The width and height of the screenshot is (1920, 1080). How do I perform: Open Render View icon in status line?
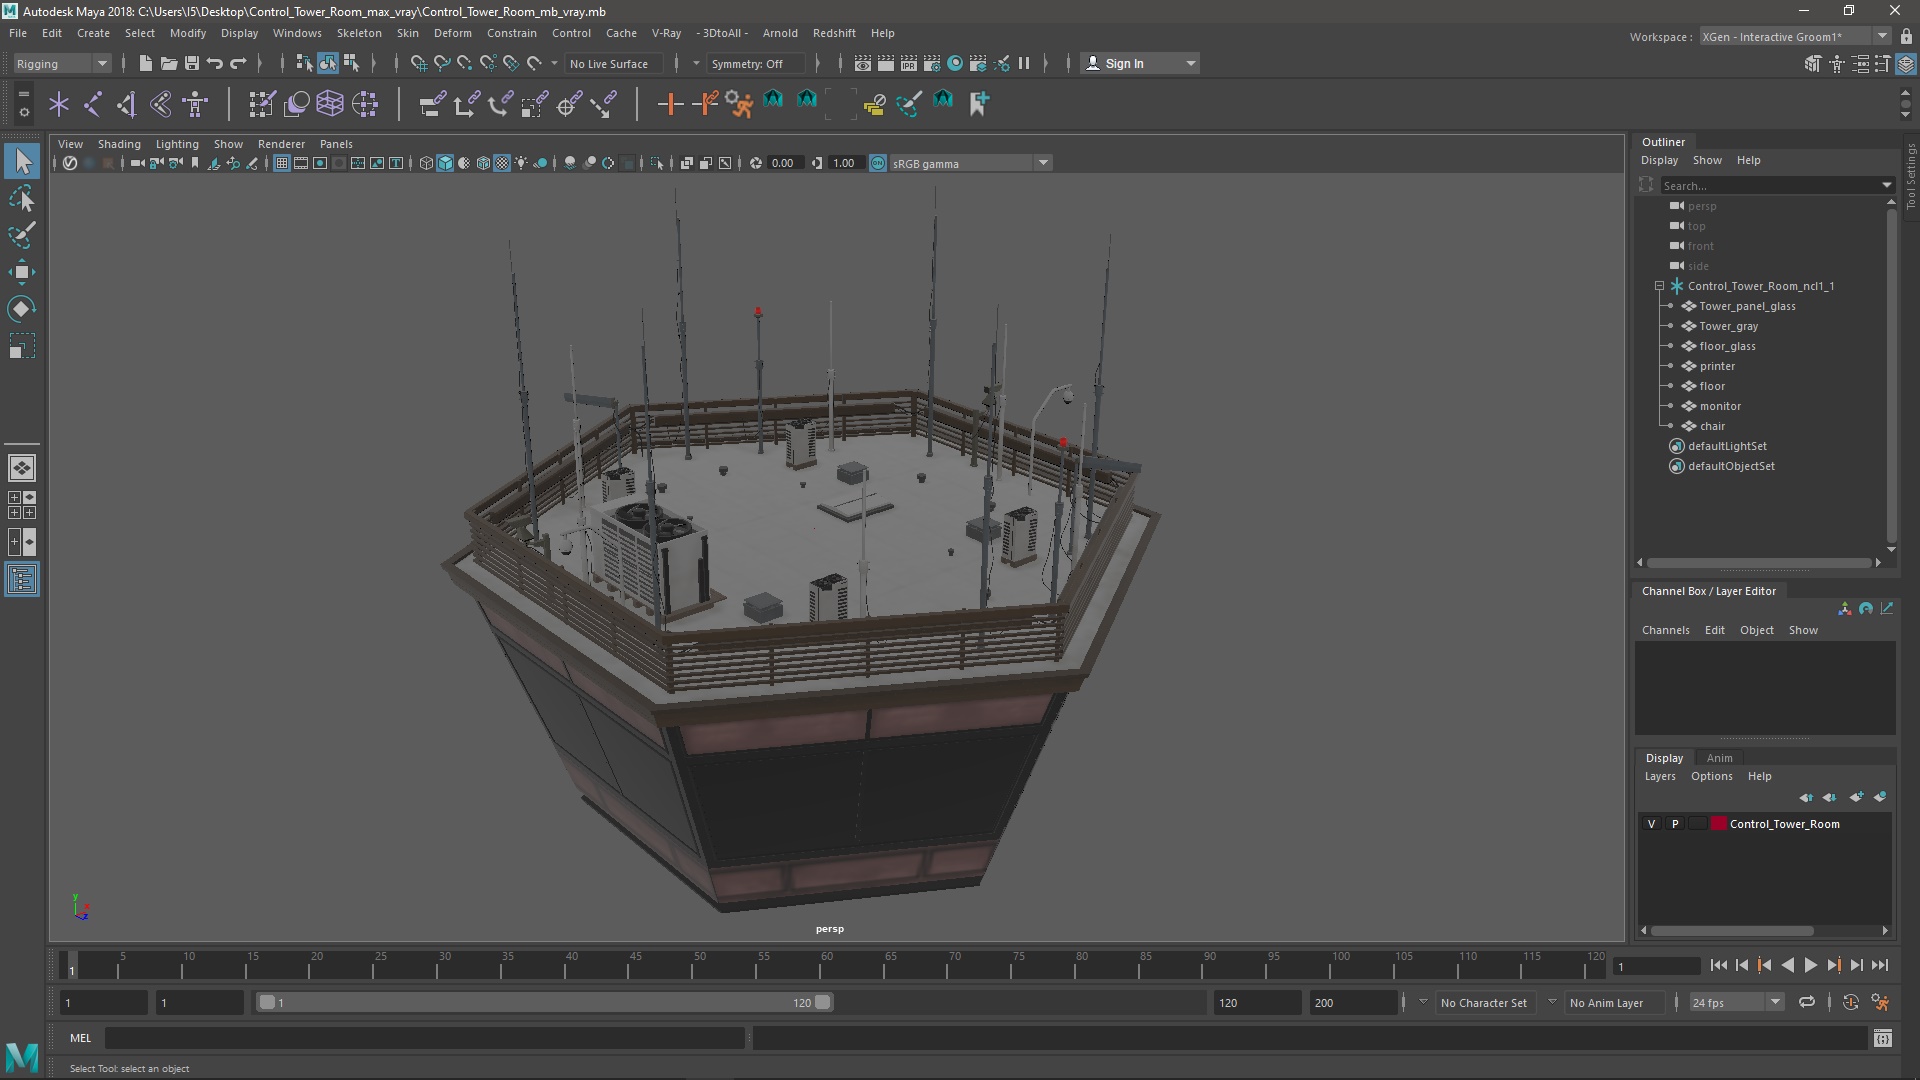pyautogui.click(x=863, y=63)
